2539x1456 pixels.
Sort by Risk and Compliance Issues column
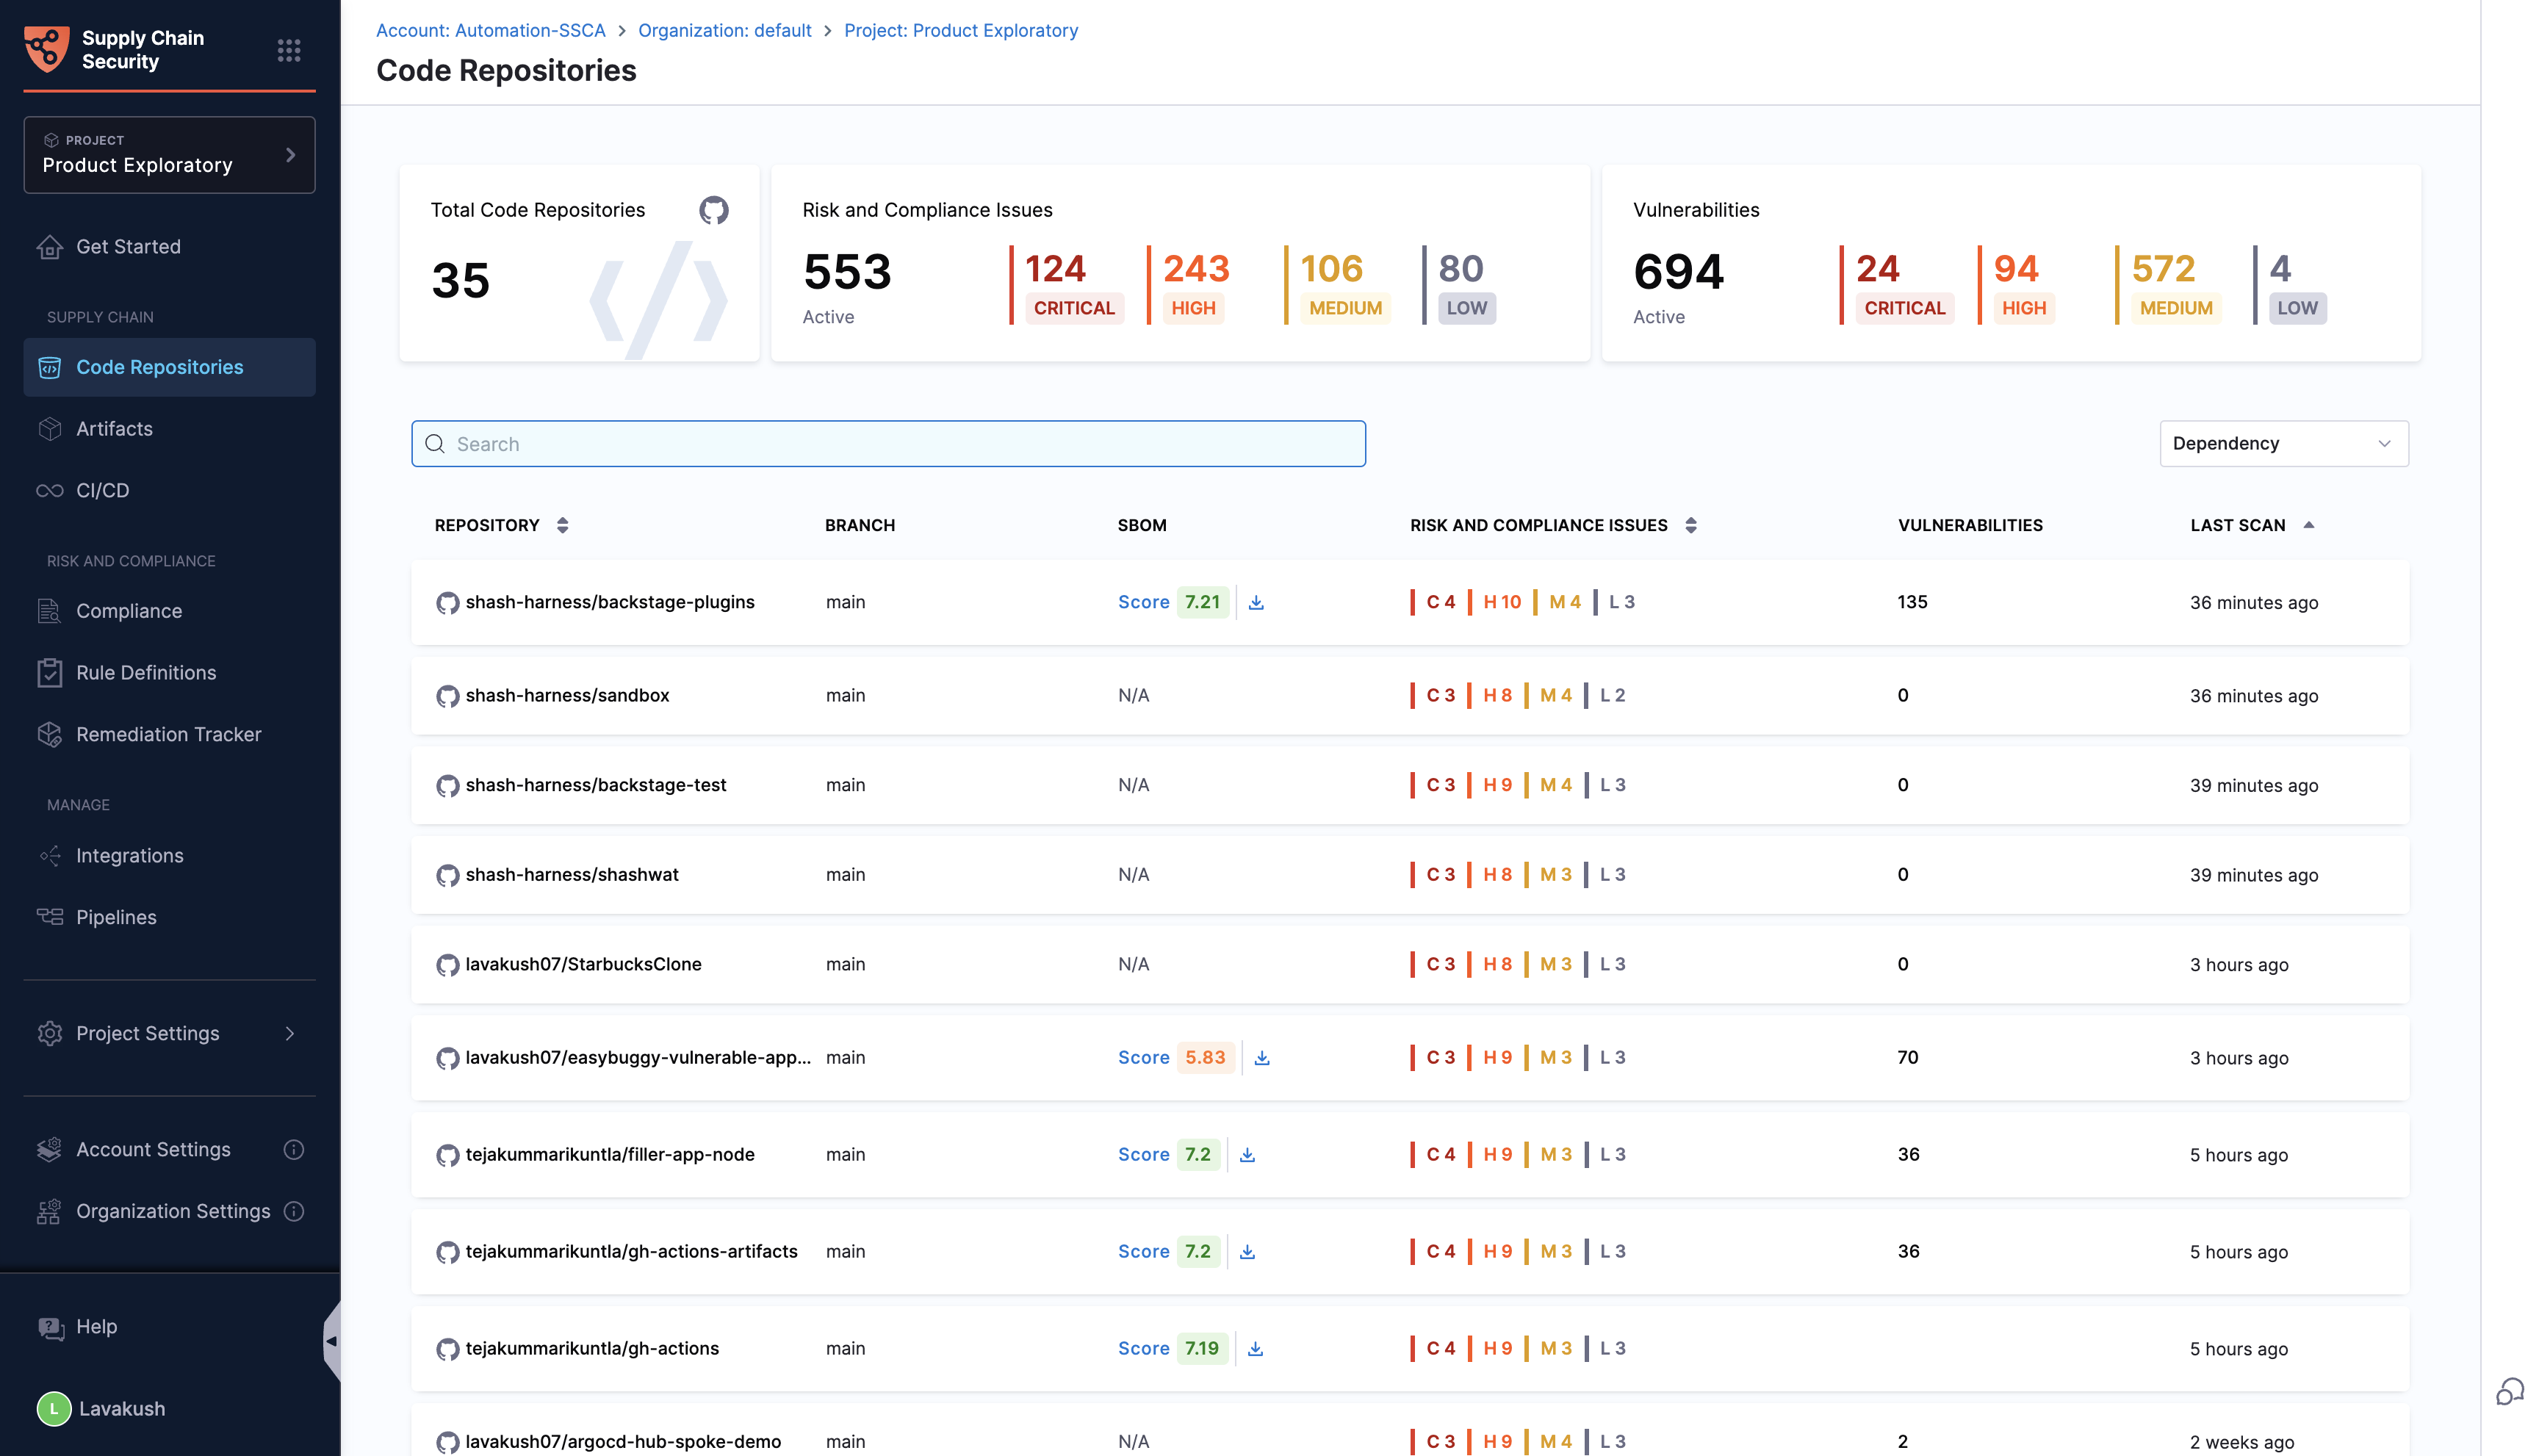click(x=1690, y=525)
